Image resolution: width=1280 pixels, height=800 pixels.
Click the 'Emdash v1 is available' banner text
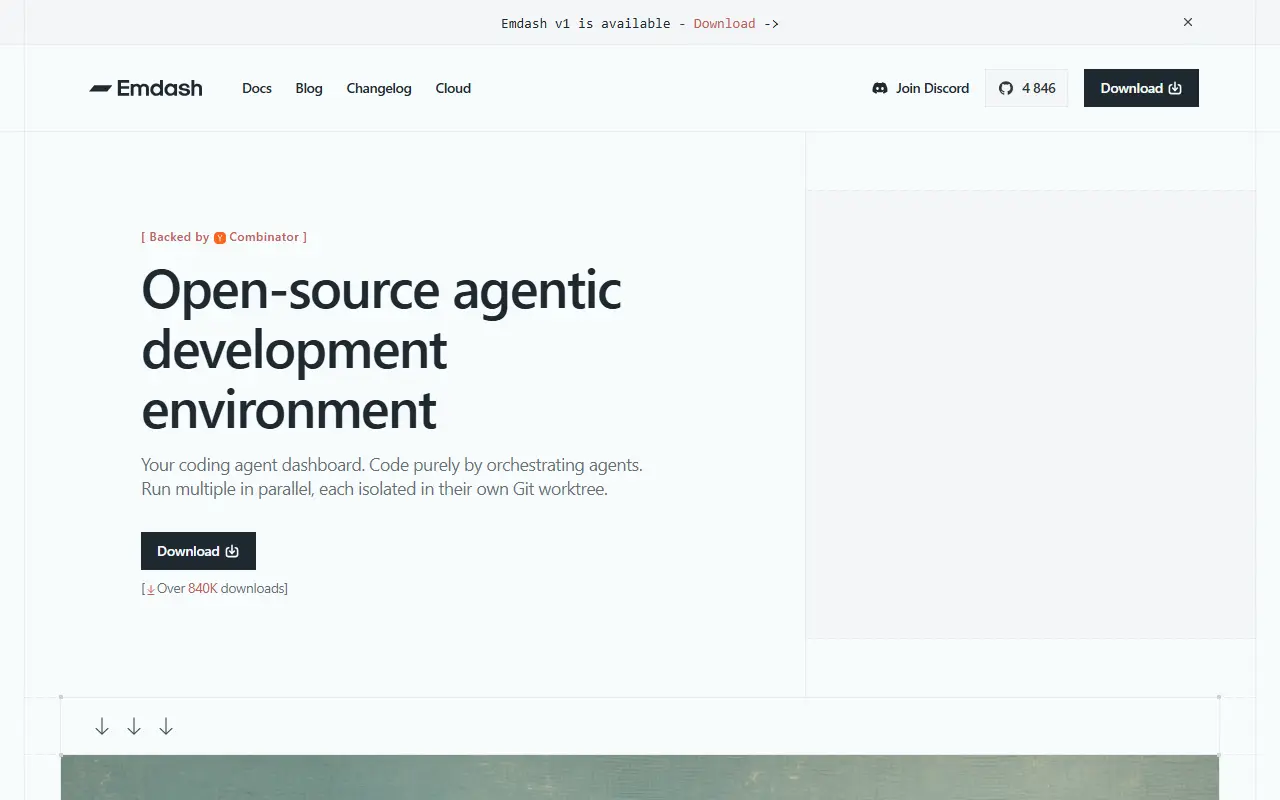[586, 23]
